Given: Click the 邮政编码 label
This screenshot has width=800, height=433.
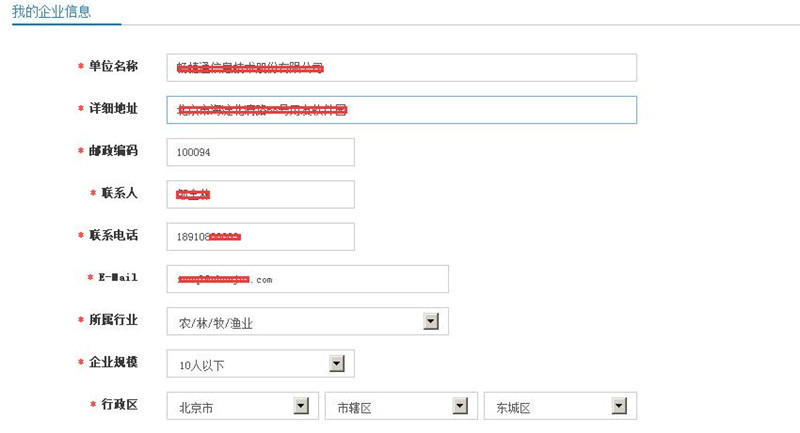Looking at the screenshot, I should [113, 150].
